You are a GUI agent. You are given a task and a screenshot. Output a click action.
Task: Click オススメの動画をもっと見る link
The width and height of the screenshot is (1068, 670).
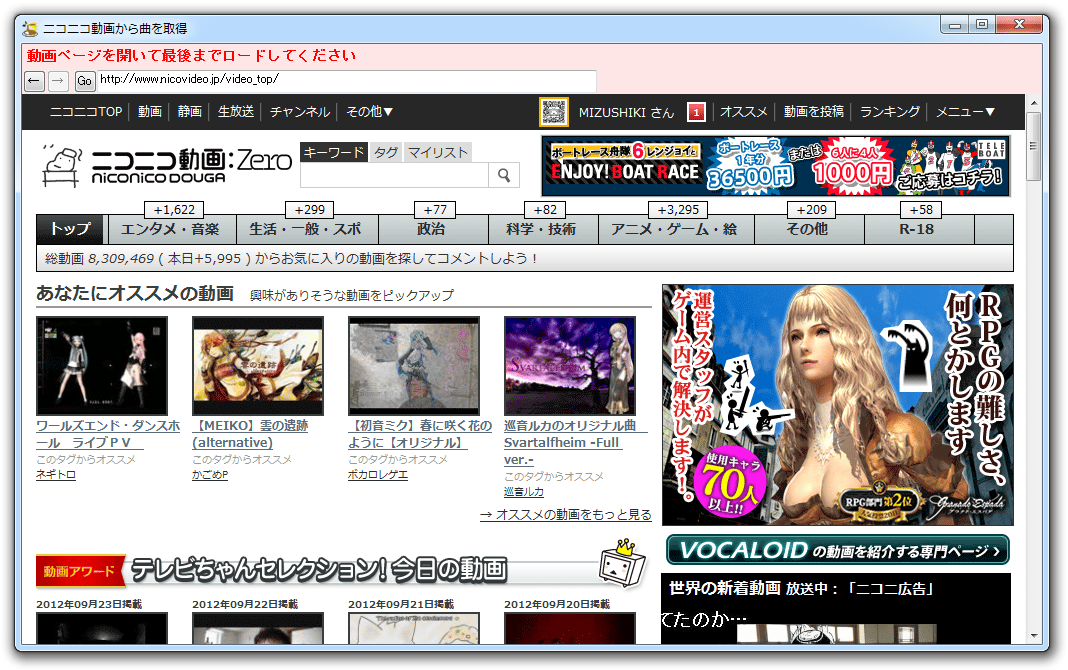pyautogui.click(x=565, y=515)
